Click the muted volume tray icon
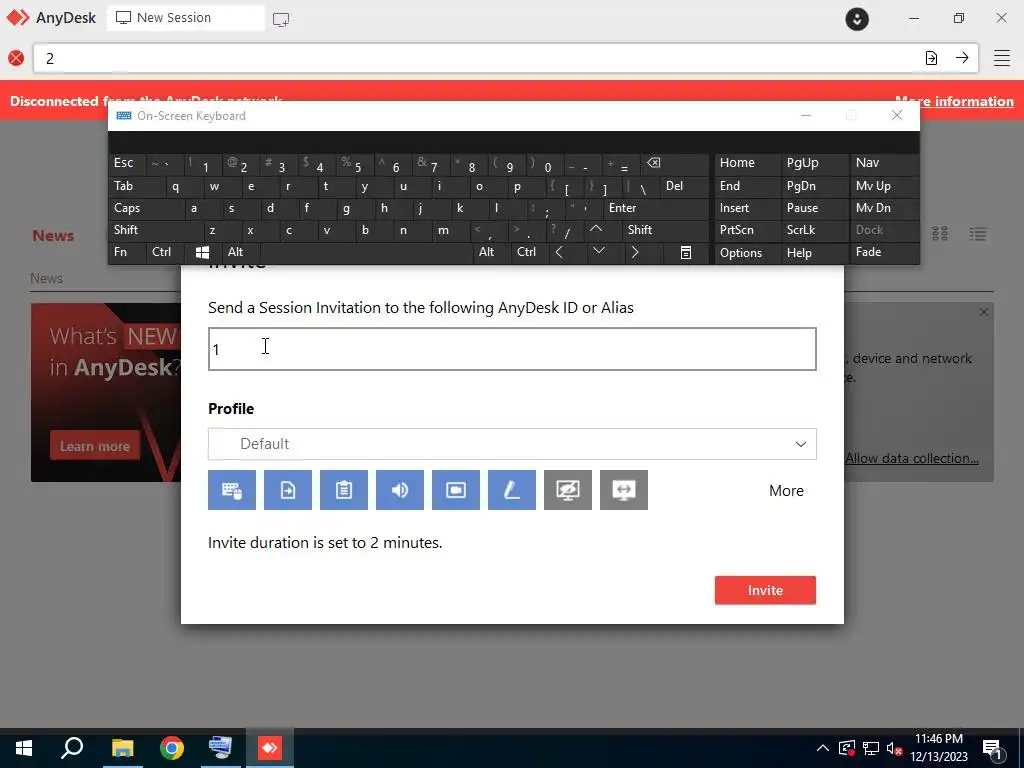Screen dimensions: 1024x768 click(894, 748)
